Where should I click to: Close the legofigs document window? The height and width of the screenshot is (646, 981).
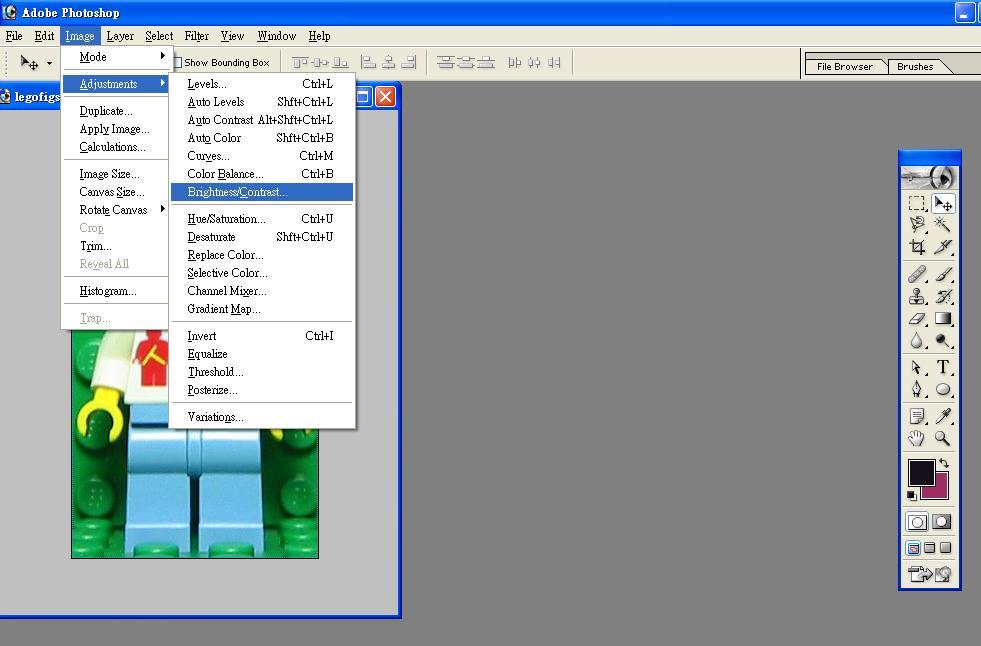coord(385,96)
